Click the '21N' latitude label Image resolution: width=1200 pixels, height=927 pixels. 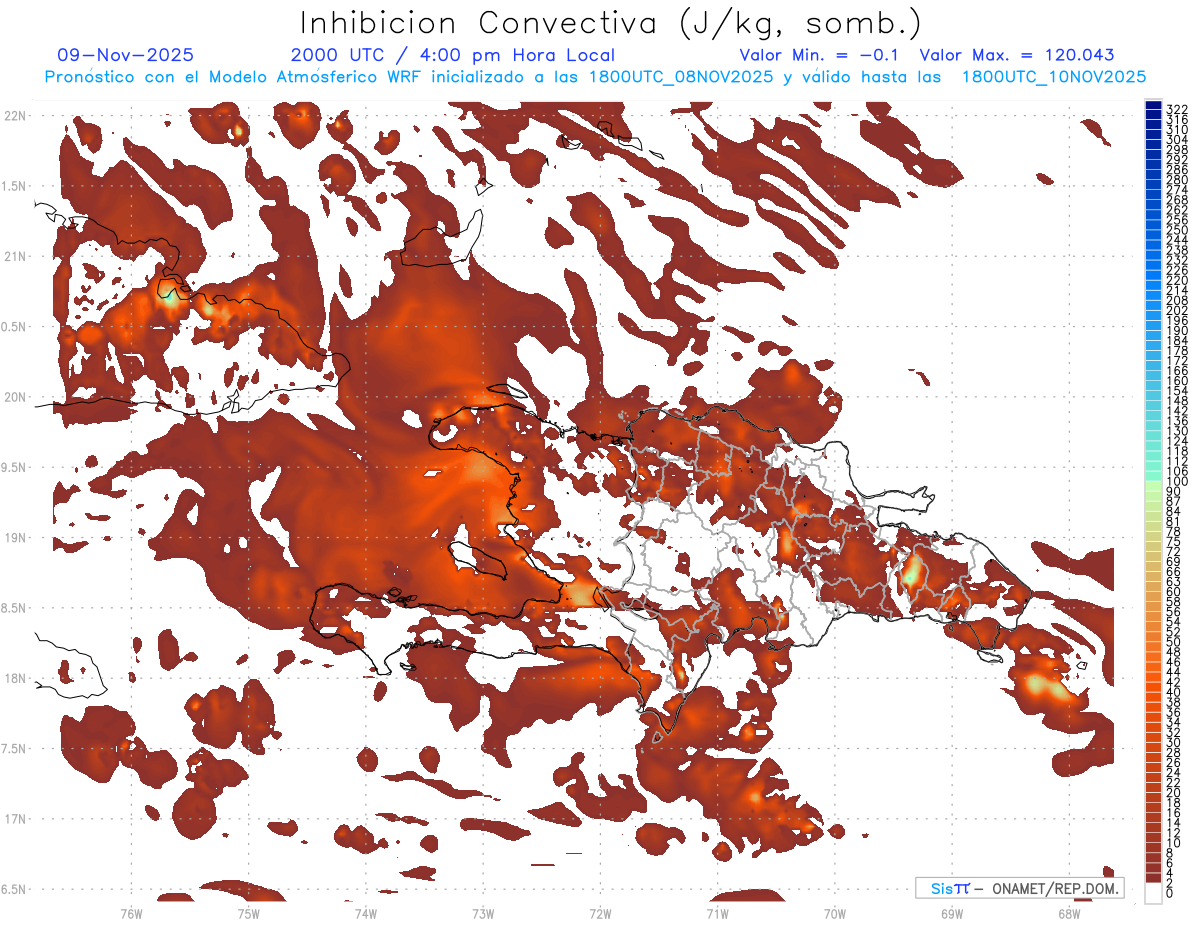pyautogui.click(x=16, y=257)
